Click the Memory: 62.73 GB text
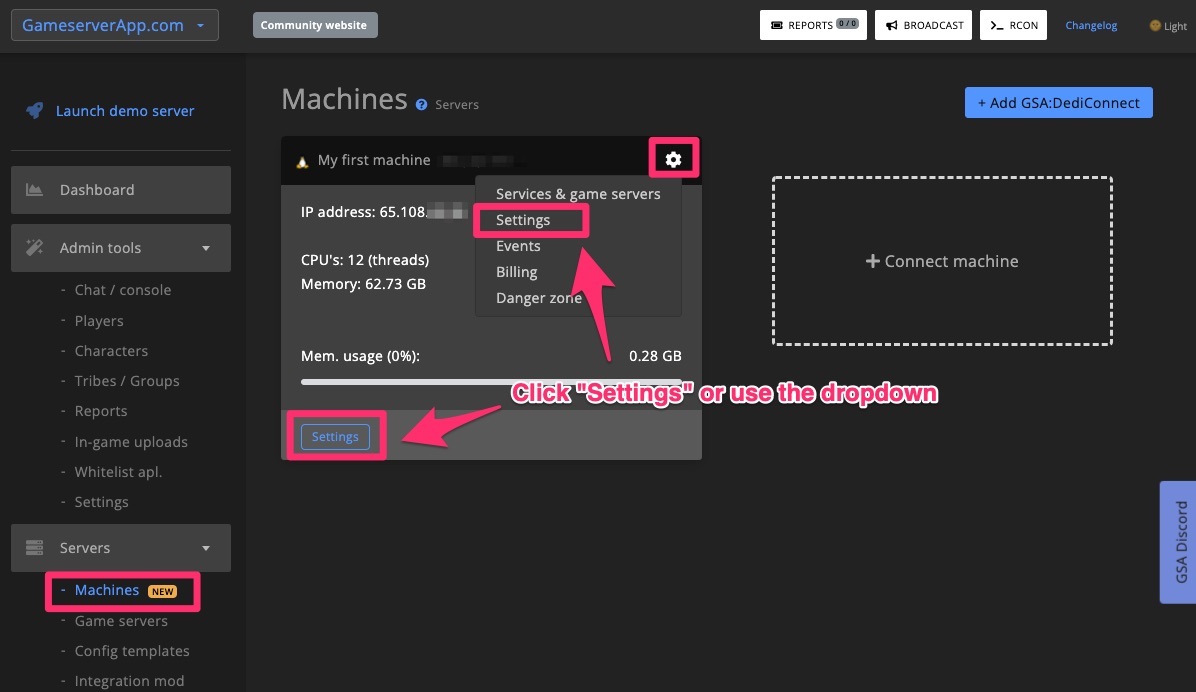1196x692 pixels. tap(363, 284)
